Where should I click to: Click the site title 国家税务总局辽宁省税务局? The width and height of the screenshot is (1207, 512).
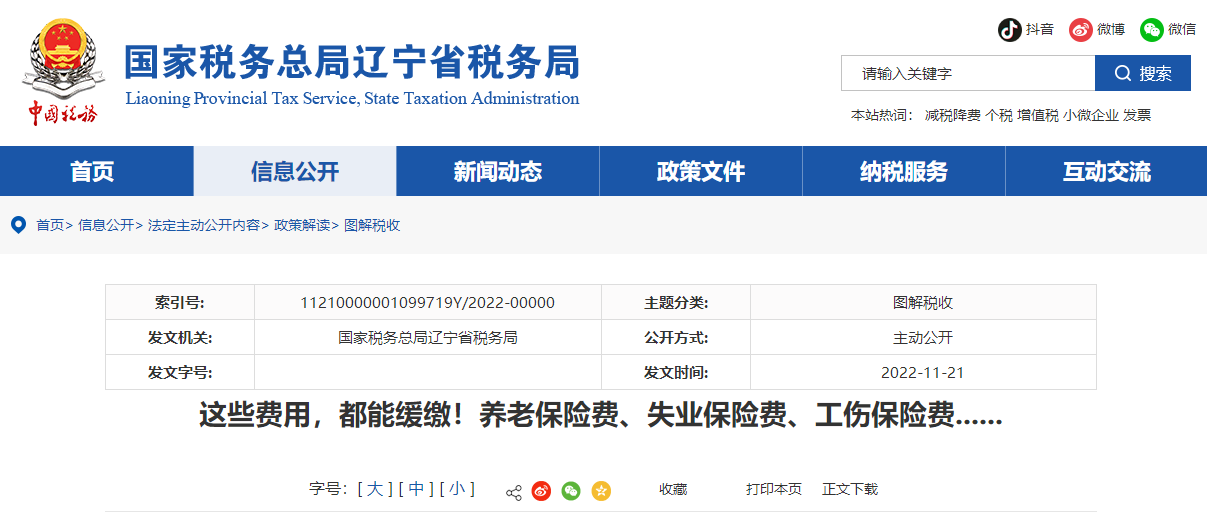(x=352, y=62)
